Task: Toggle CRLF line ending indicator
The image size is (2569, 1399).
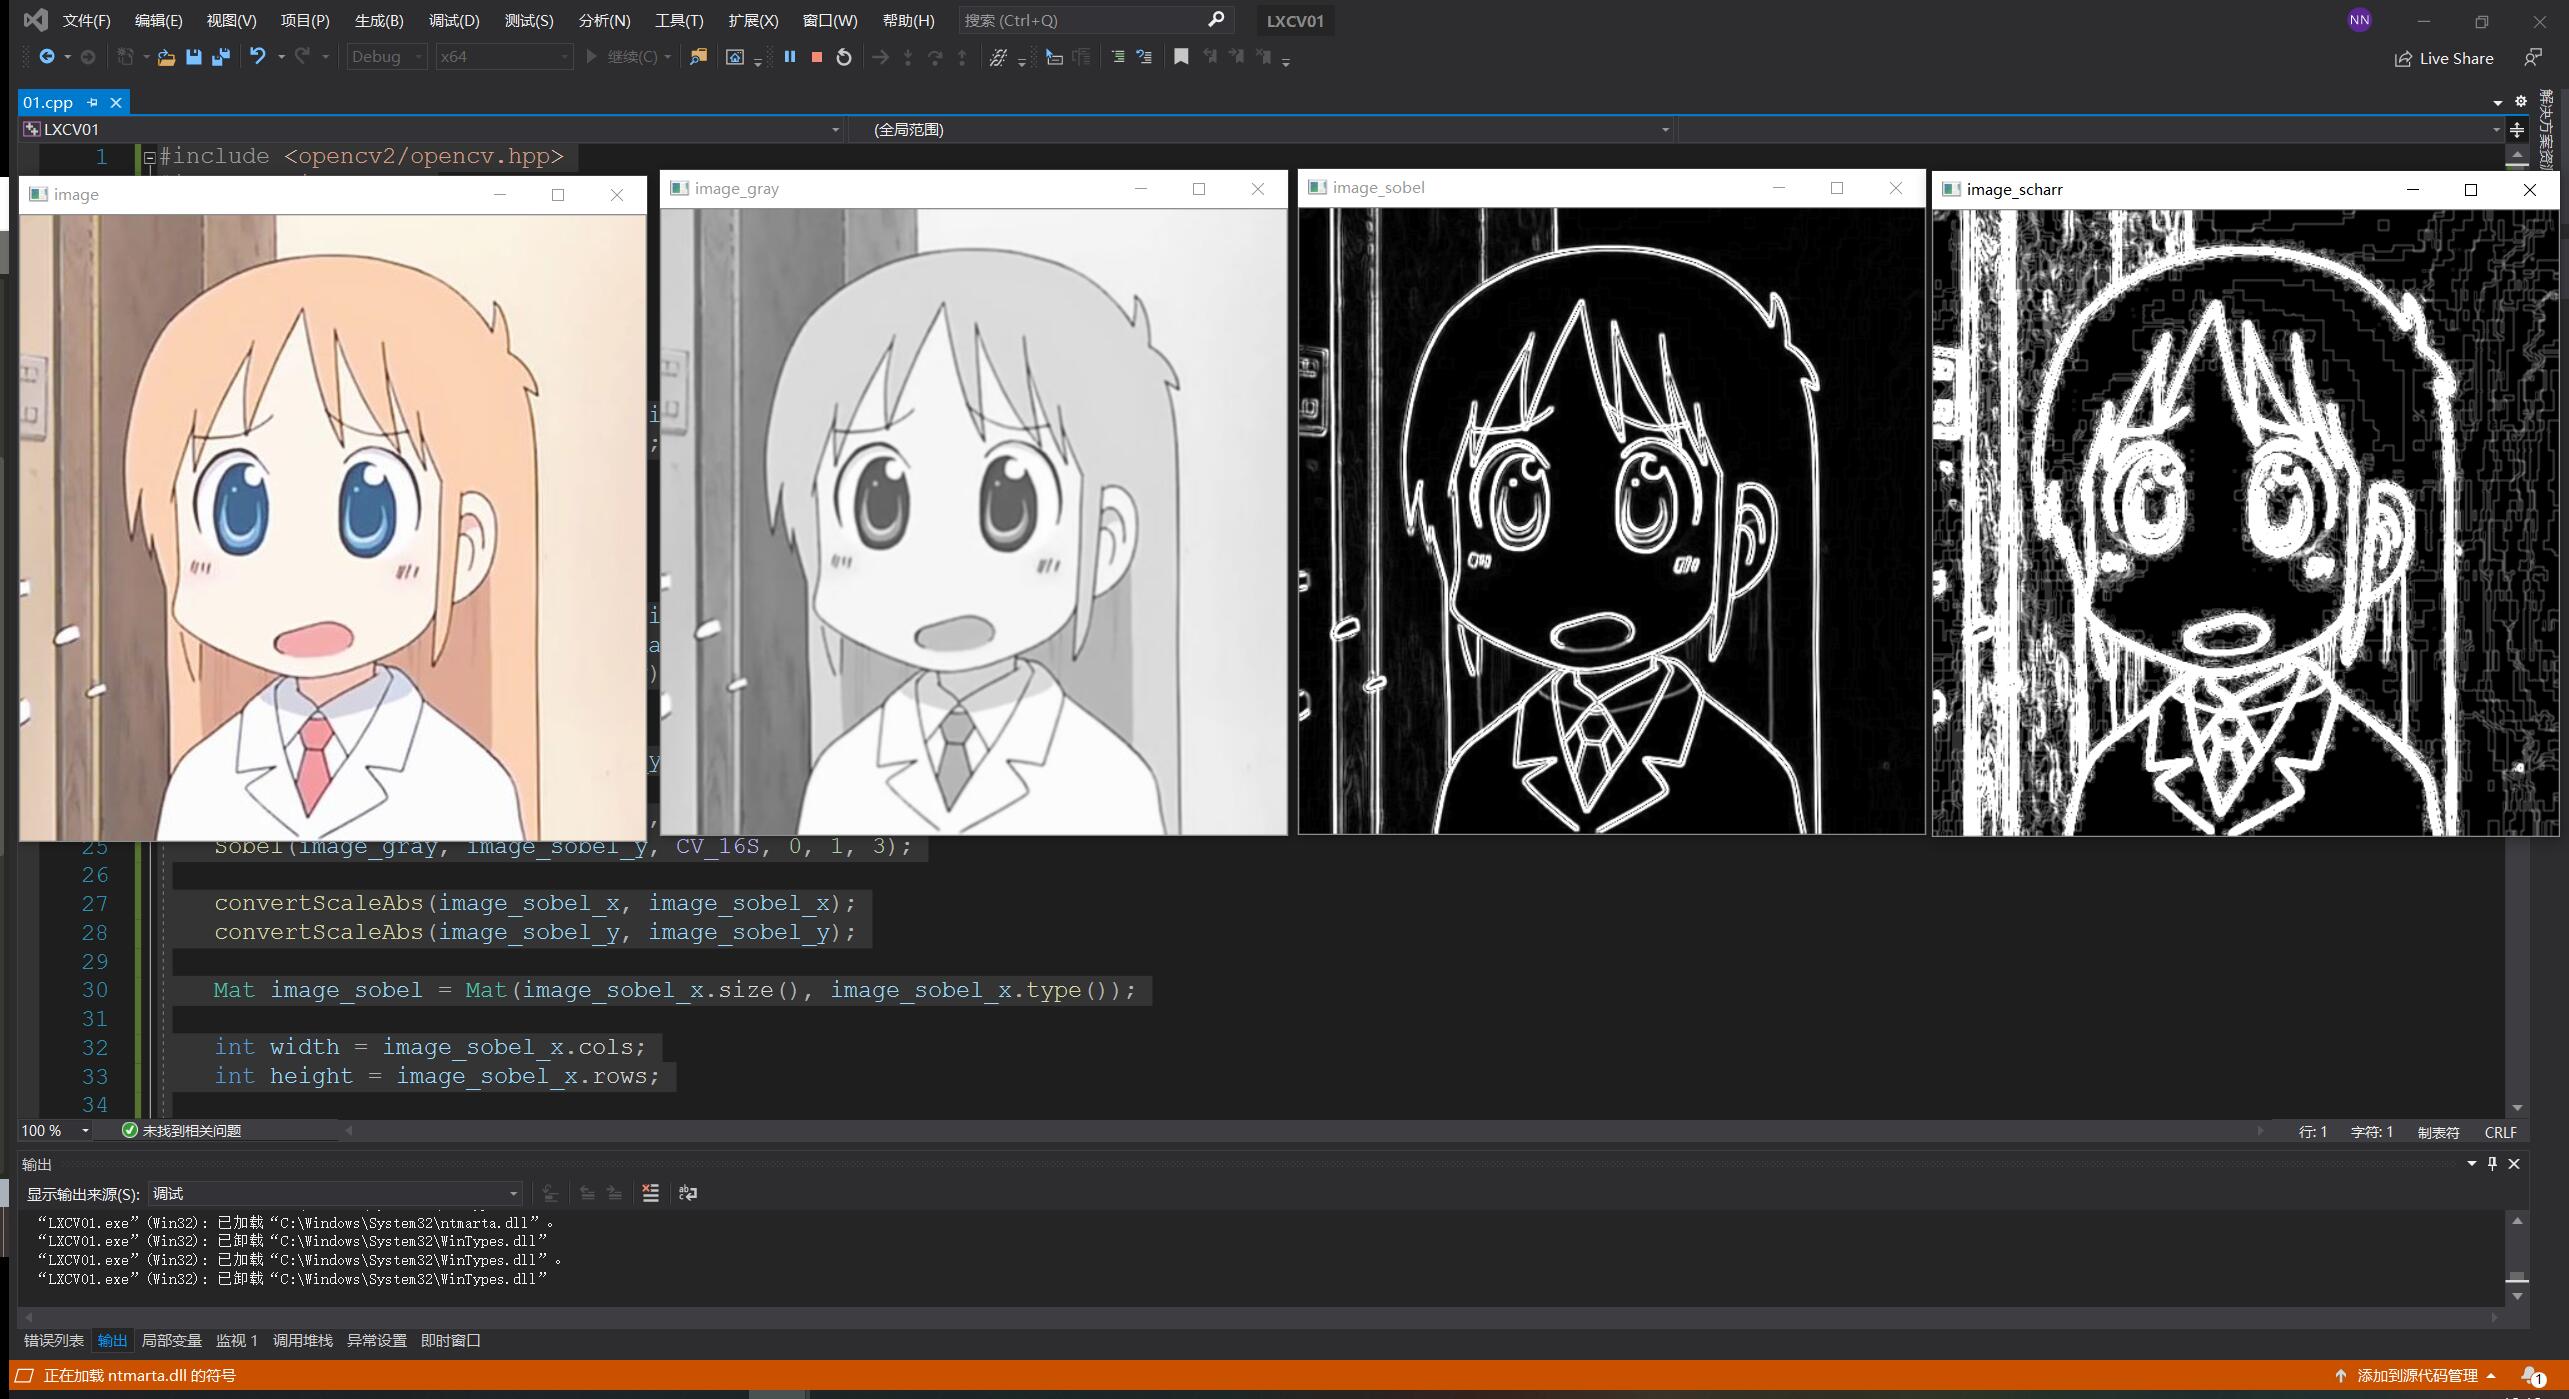Action: point(2498,1130)
